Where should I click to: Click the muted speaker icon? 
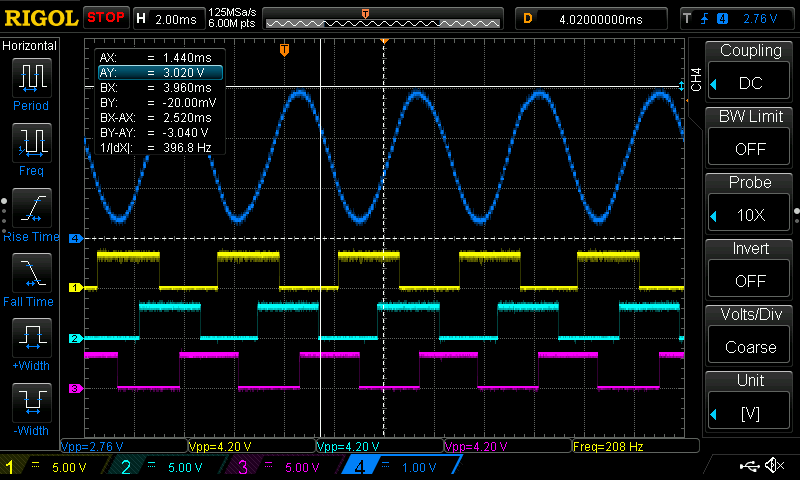click(x=774, y=465)
